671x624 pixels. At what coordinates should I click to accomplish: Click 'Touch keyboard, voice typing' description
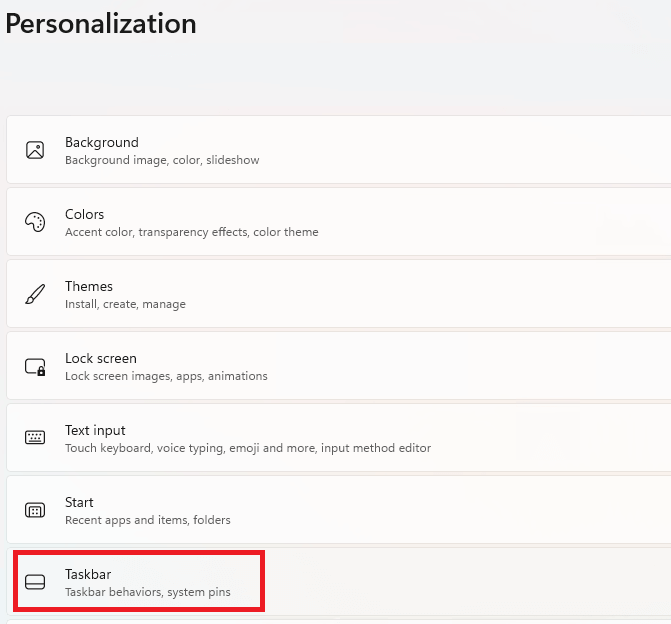pos(145,448)
